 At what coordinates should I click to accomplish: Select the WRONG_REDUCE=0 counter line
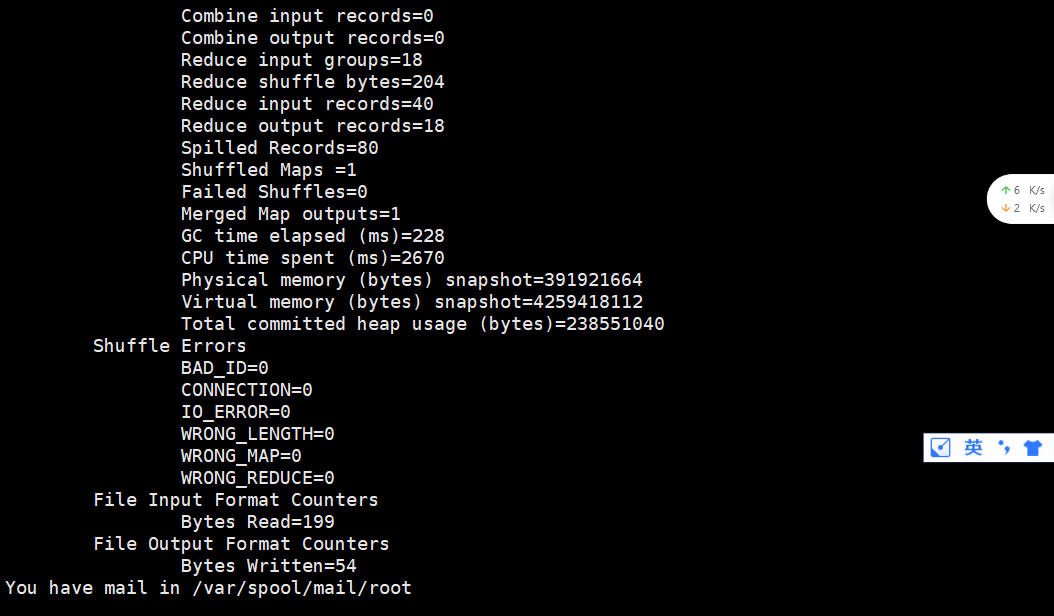257,477
